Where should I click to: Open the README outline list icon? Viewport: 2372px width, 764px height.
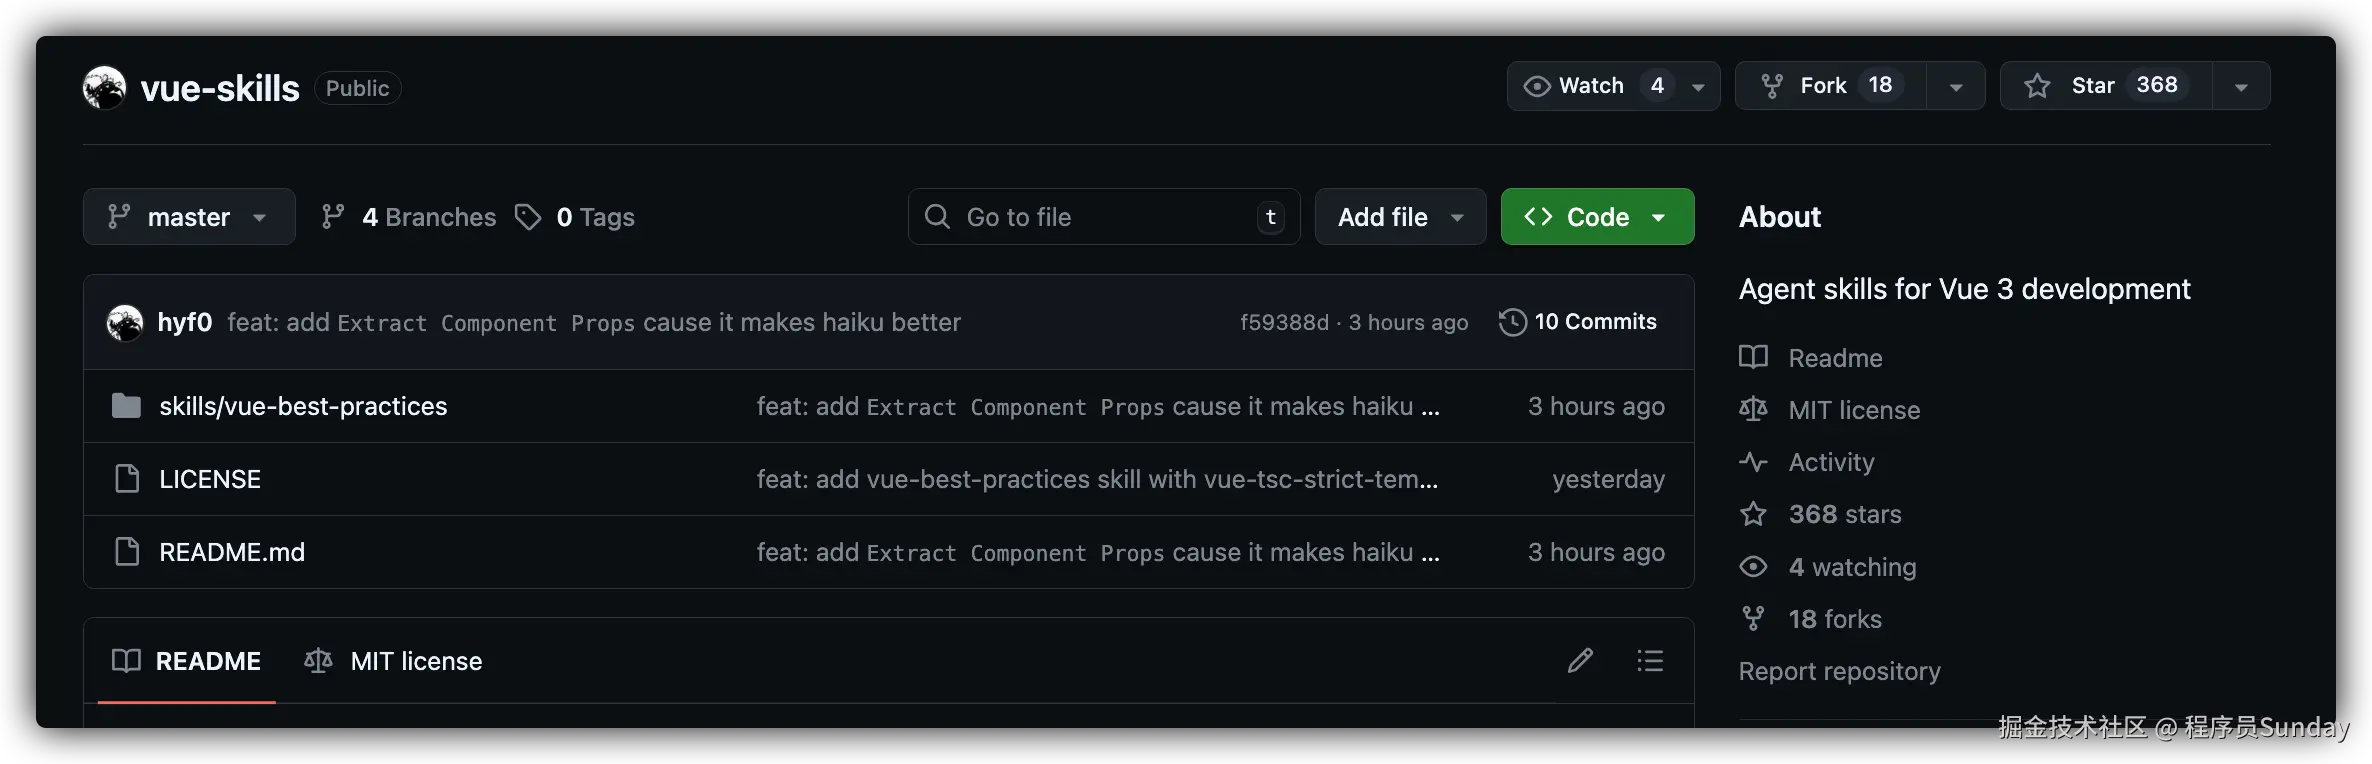1650,661
